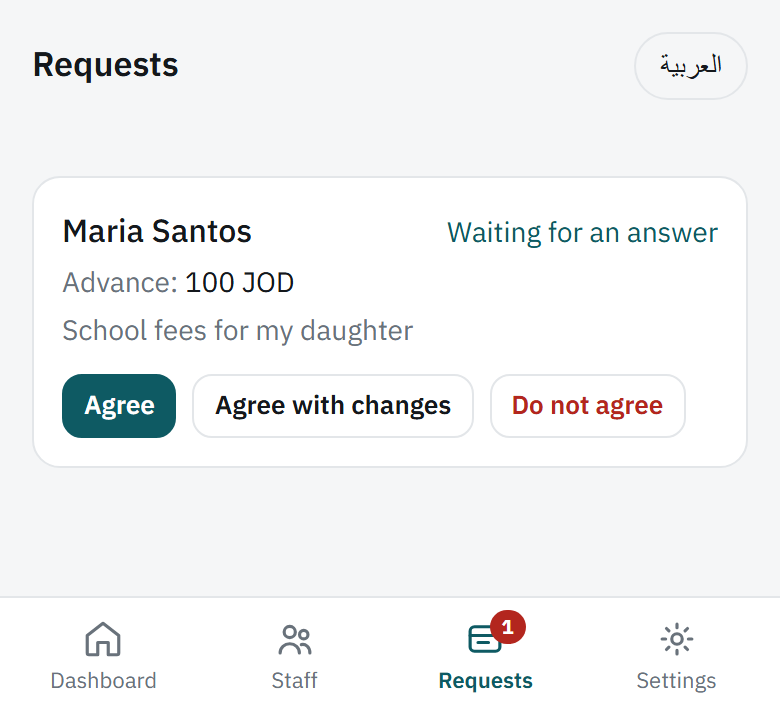
Task: Click the Maria Santos name
Action: tap(157, 231)
